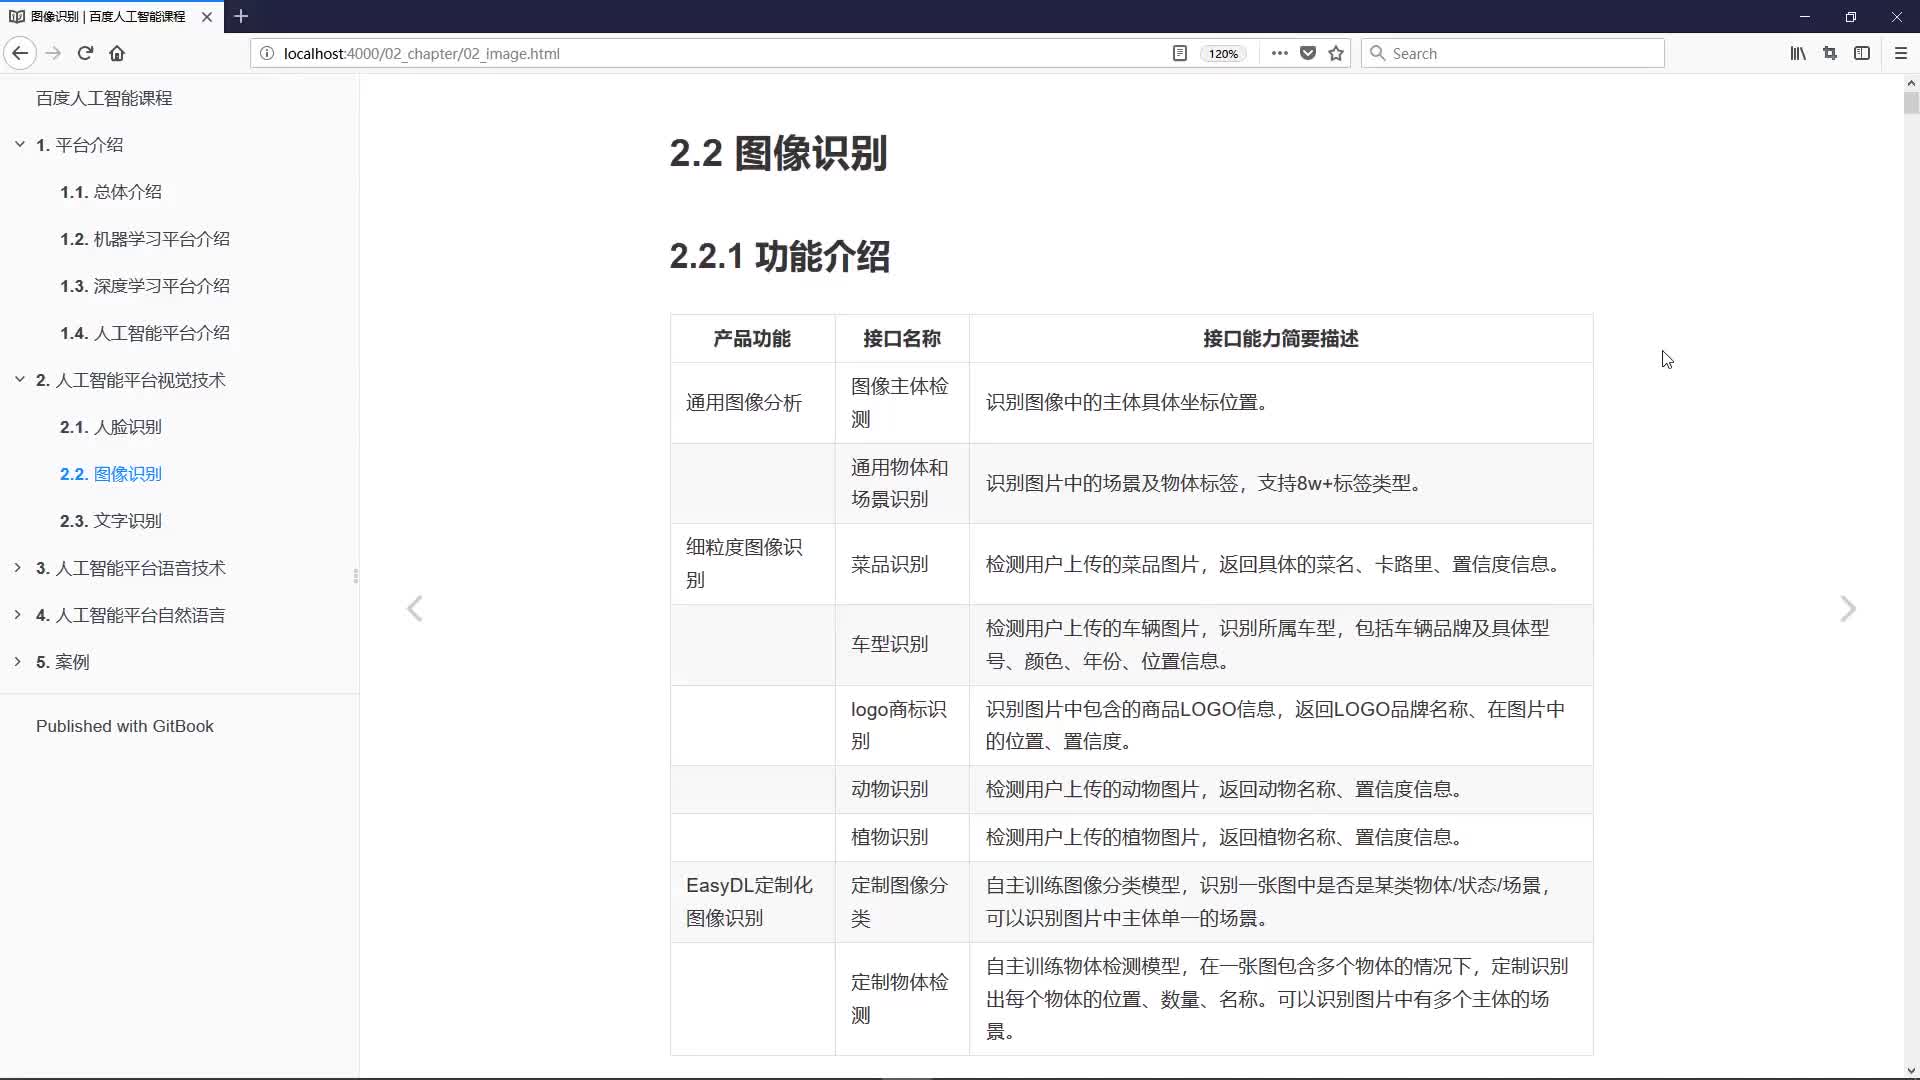Take a screenshot crop icon
This screenshot has width=1920, height=1080.
[1830, 53]
